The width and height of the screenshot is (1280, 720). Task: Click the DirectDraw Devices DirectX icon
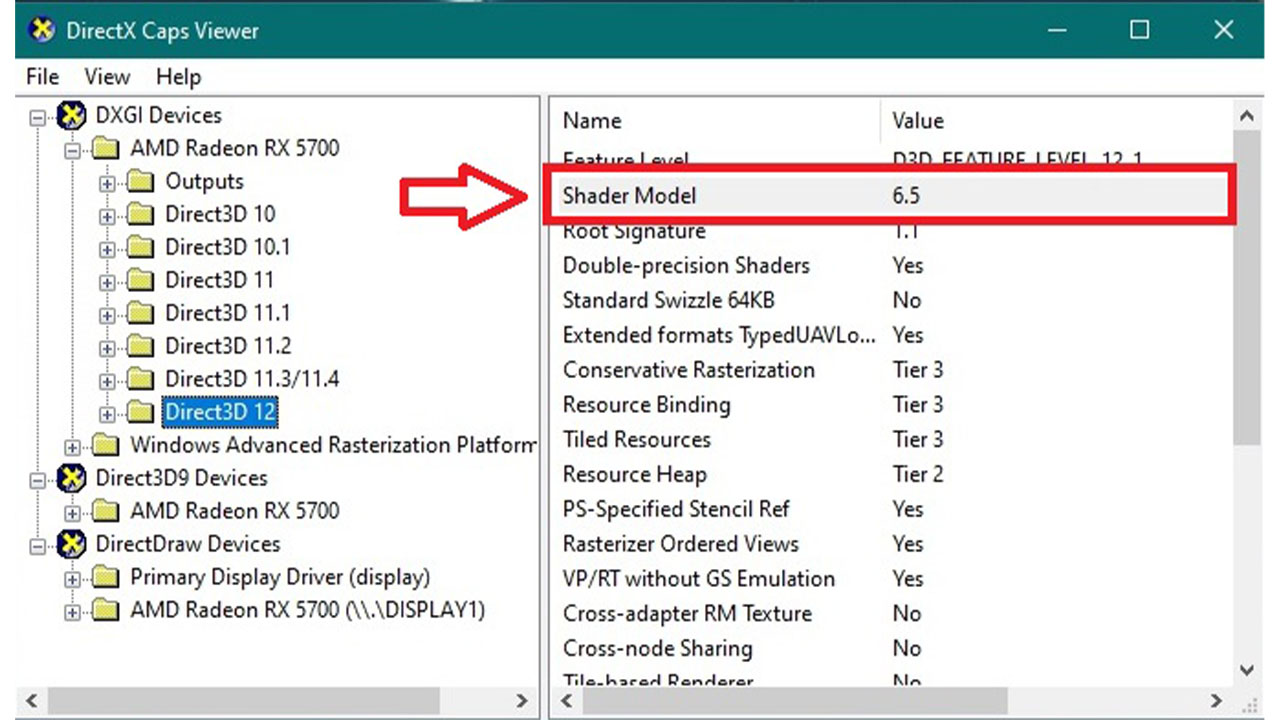pyautogui.click(x=71, y=544)
